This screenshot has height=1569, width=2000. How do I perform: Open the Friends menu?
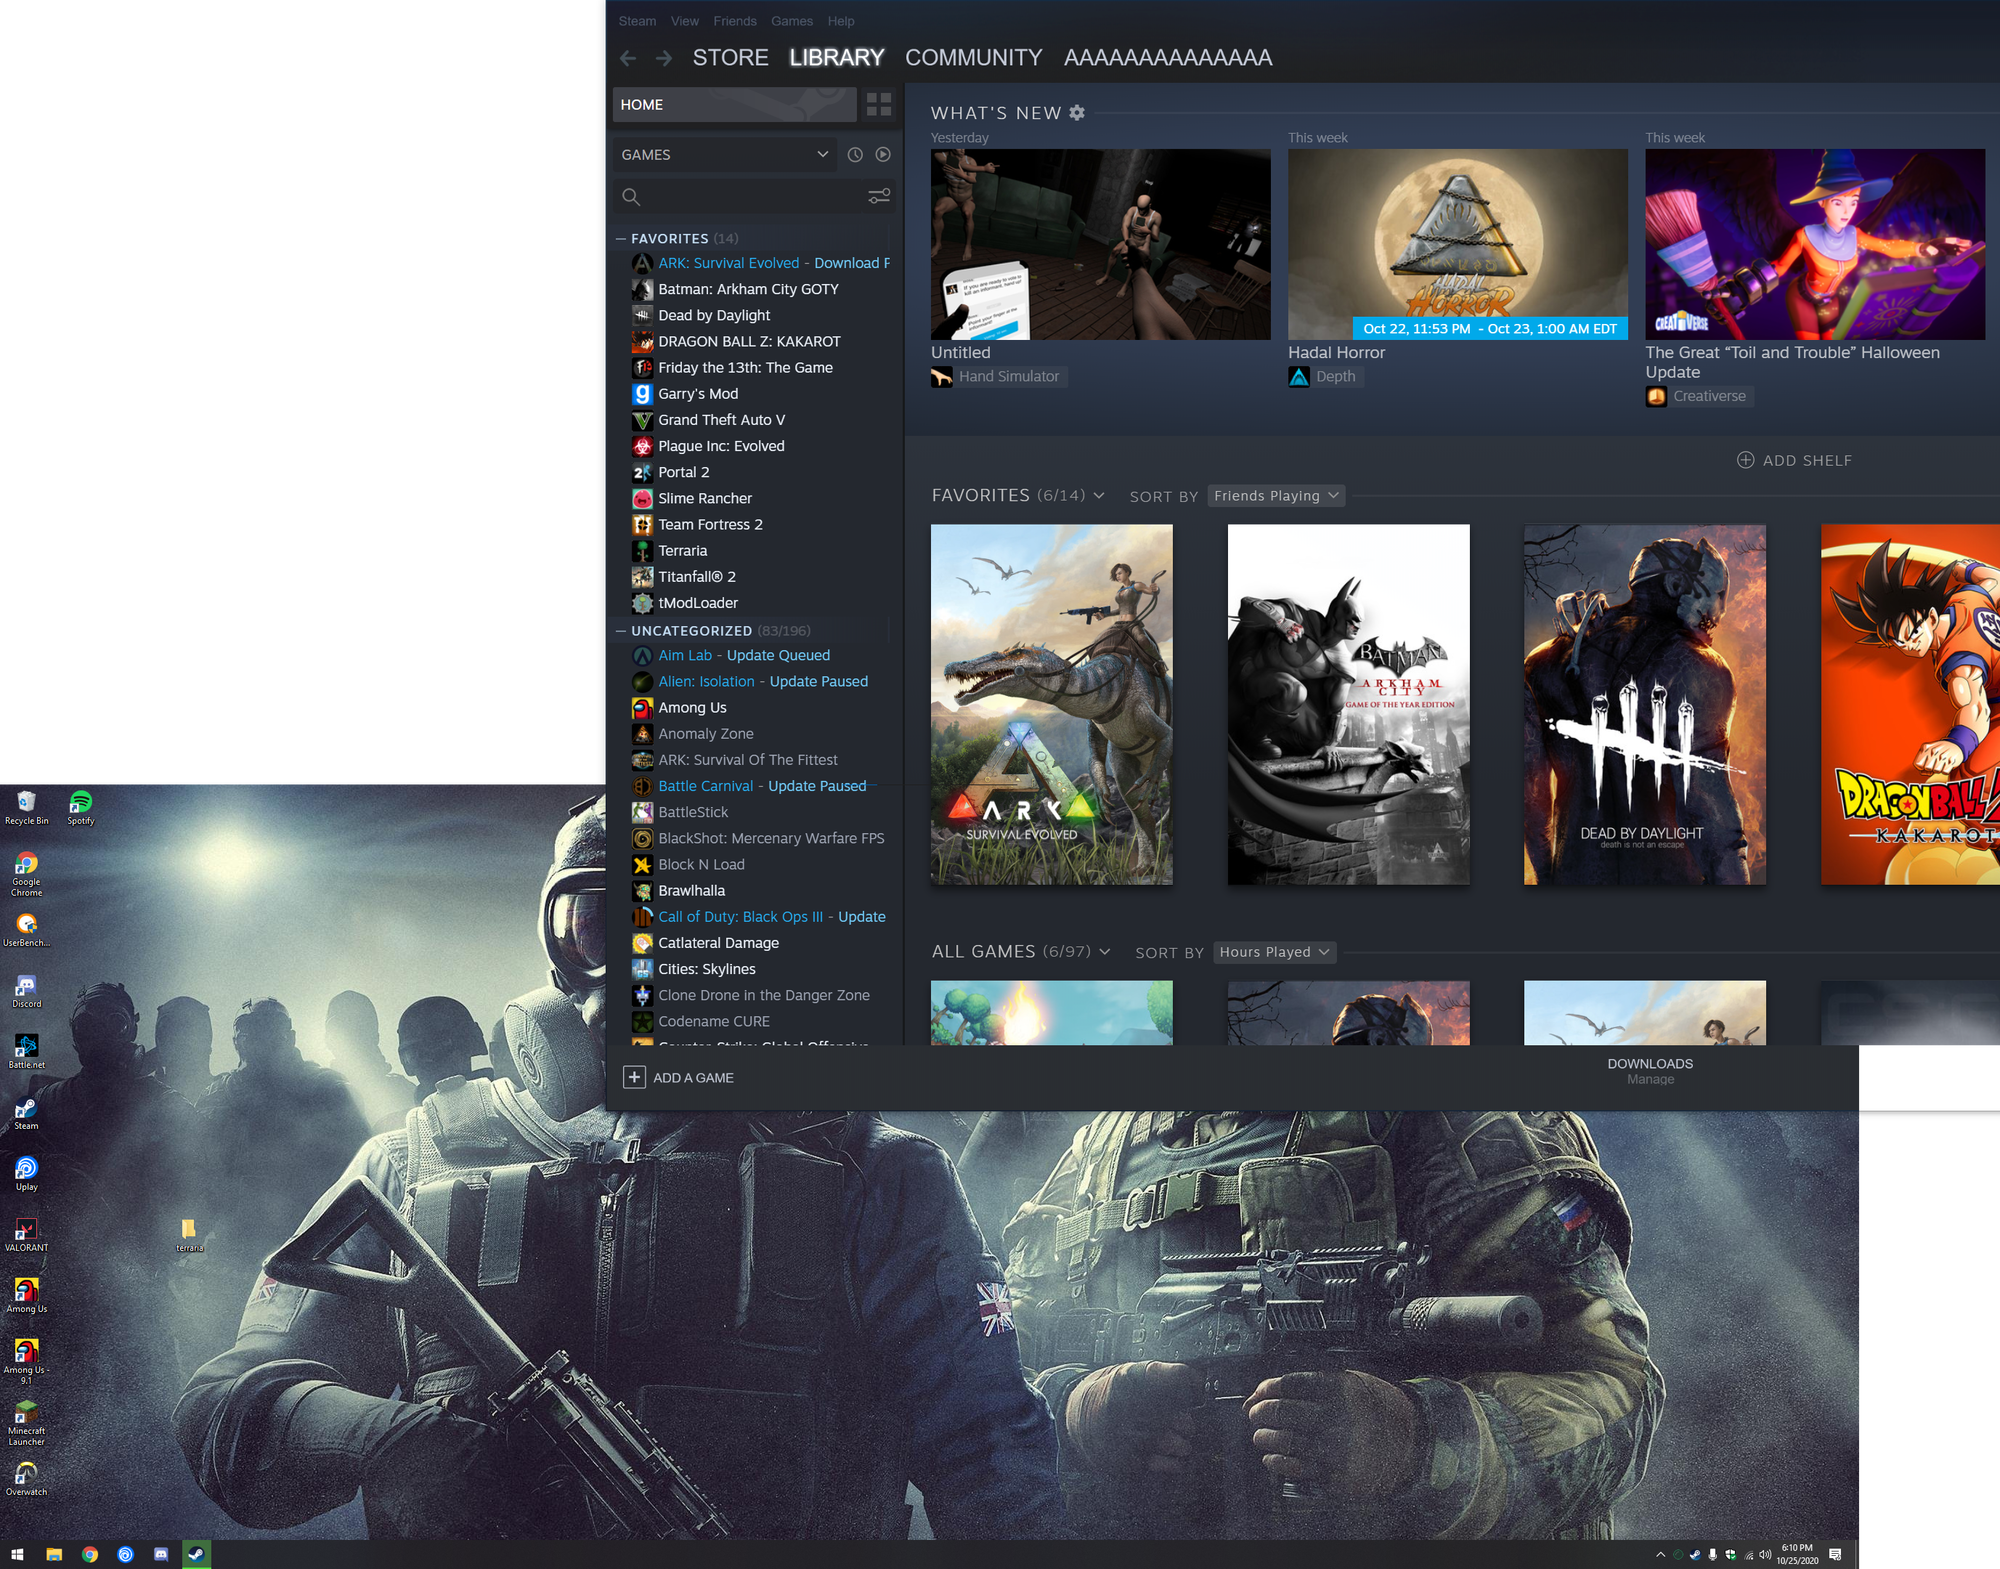pyautogui.click(x=735, y=21)
